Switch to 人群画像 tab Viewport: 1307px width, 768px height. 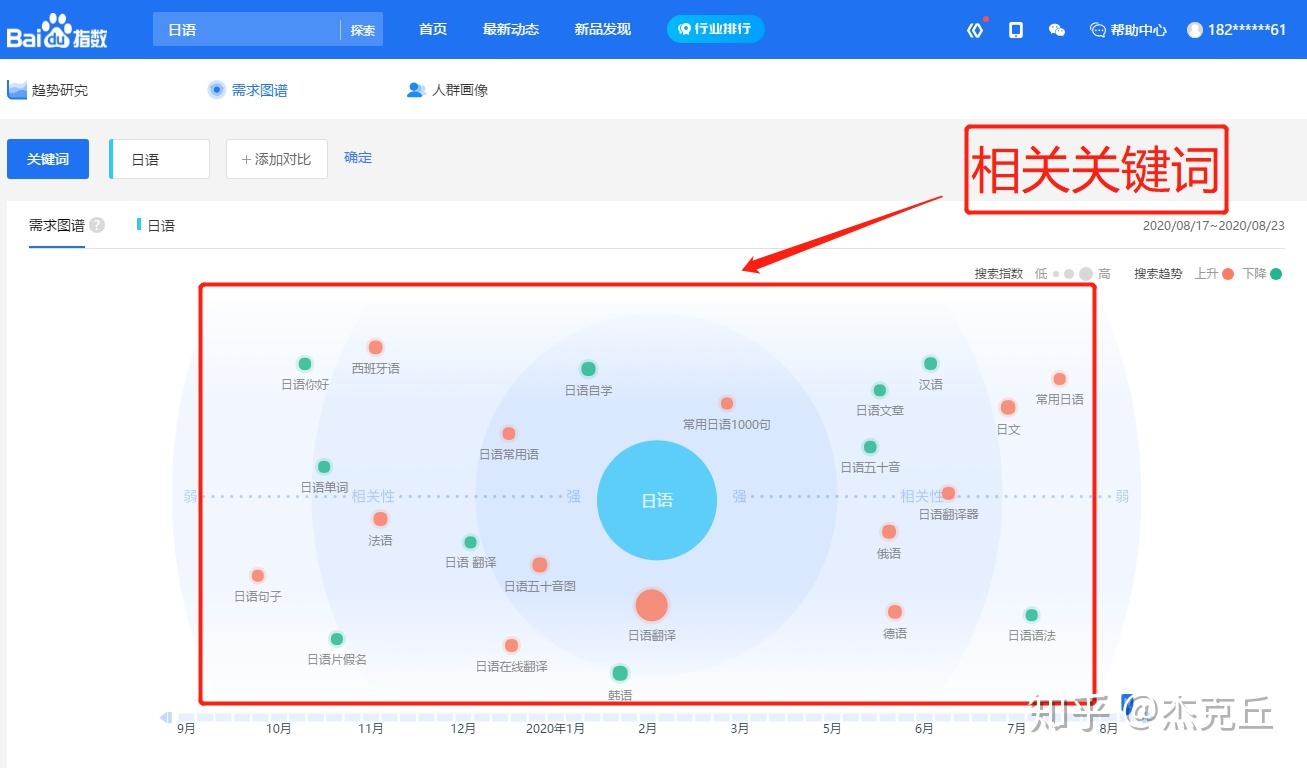click(447, 90)
